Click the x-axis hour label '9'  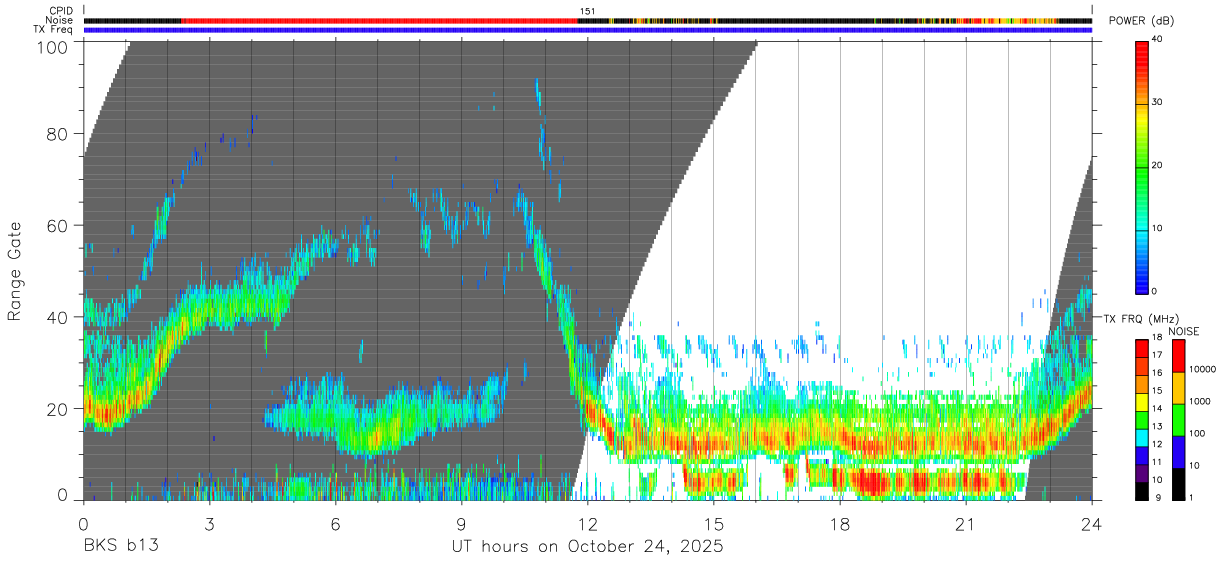pyautogui.click(x=461, y=524)
